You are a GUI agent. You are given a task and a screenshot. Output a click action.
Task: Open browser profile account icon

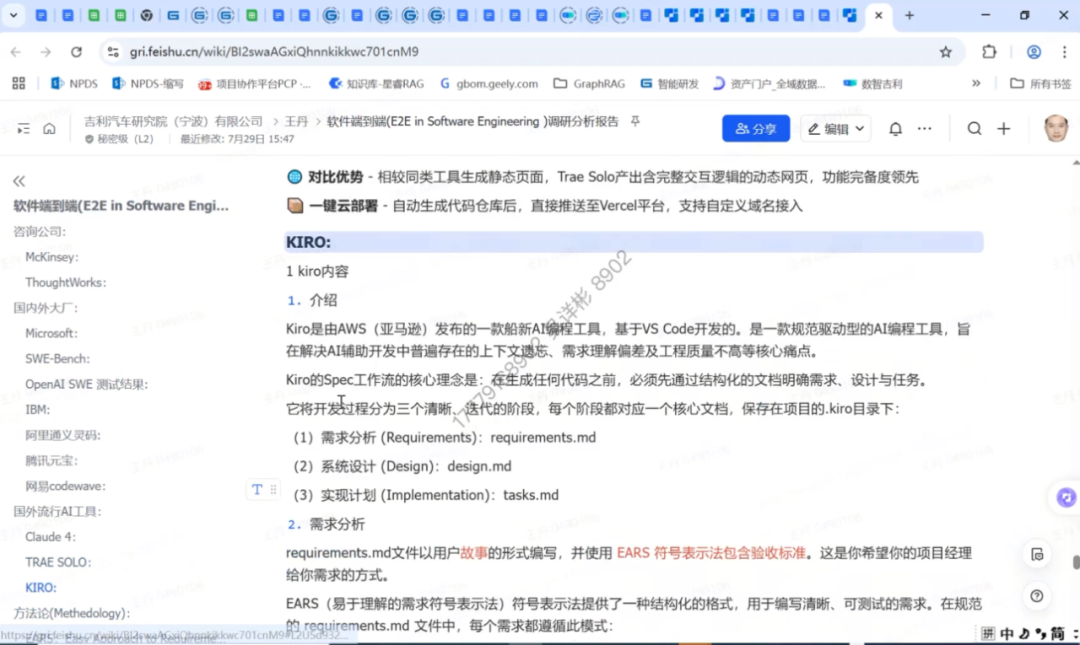point(1033,52)
